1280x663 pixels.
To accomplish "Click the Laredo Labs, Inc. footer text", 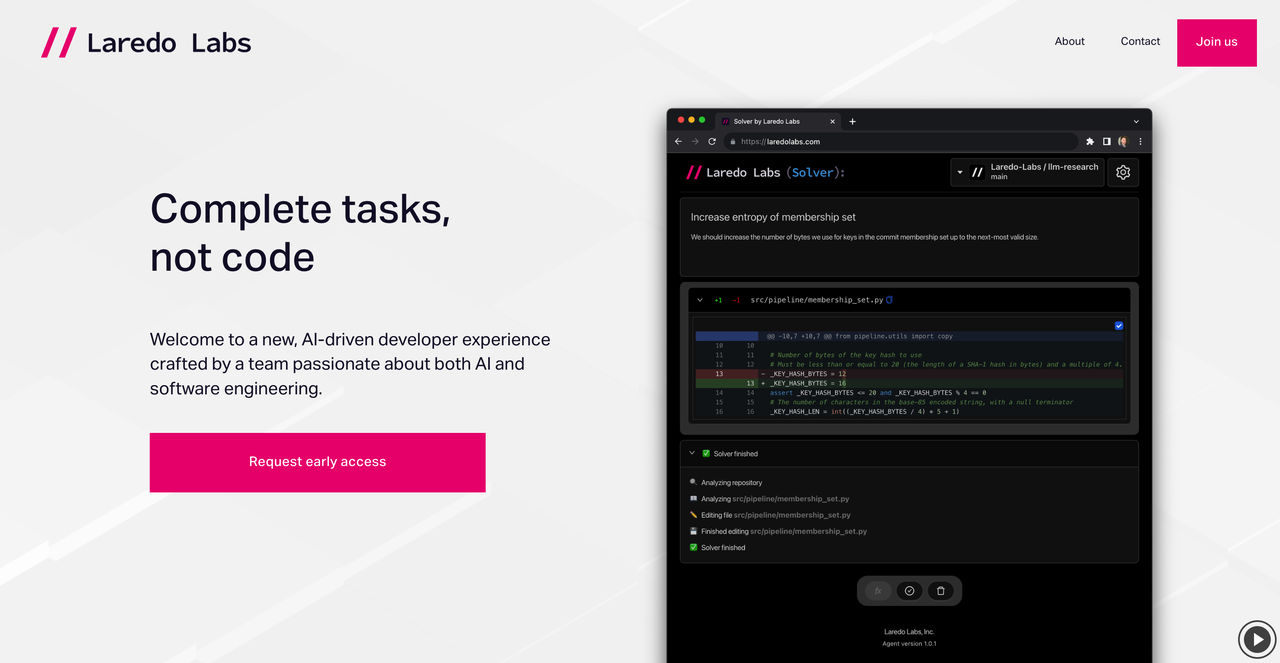I will tap(909, 632).
